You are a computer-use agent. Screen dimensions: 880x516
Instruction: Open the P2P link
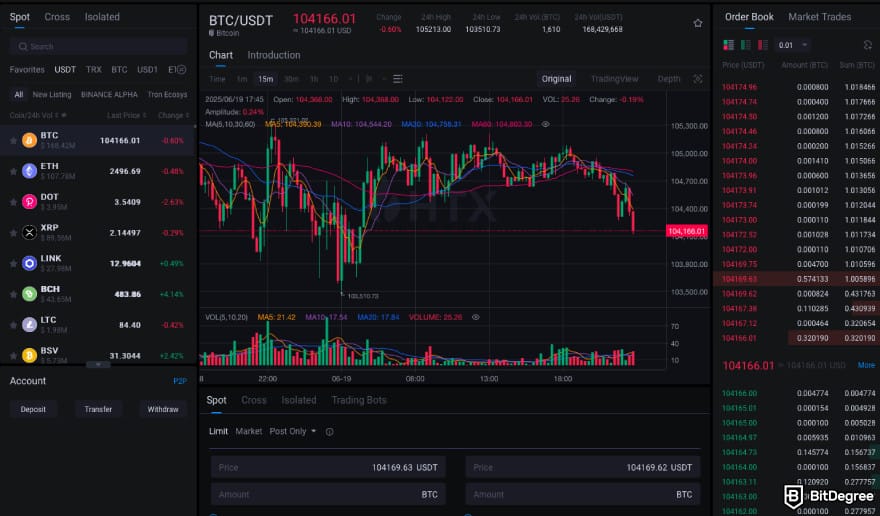click(x=180, y=381)
